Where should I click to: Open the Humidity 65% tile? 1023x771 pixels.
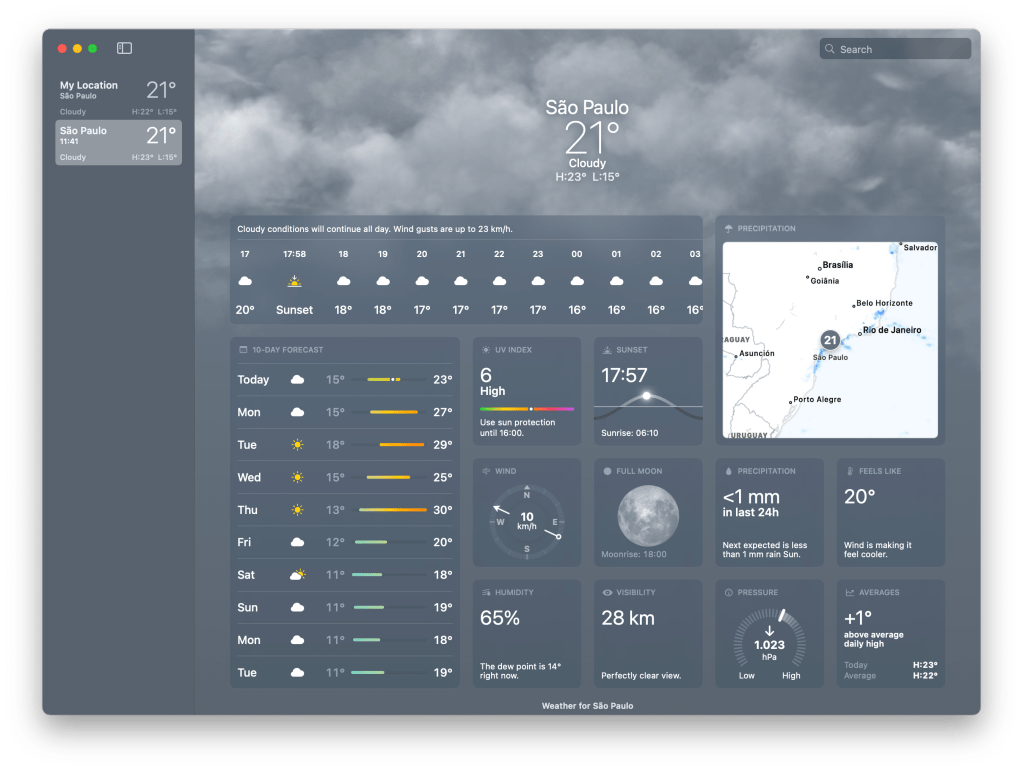tap(526, 634)
